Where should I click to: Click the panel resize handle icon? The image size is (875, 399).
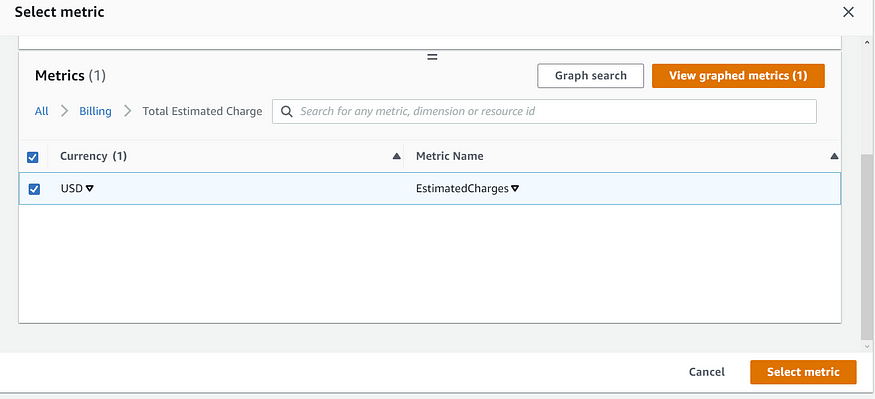click(x=432, y=57)
